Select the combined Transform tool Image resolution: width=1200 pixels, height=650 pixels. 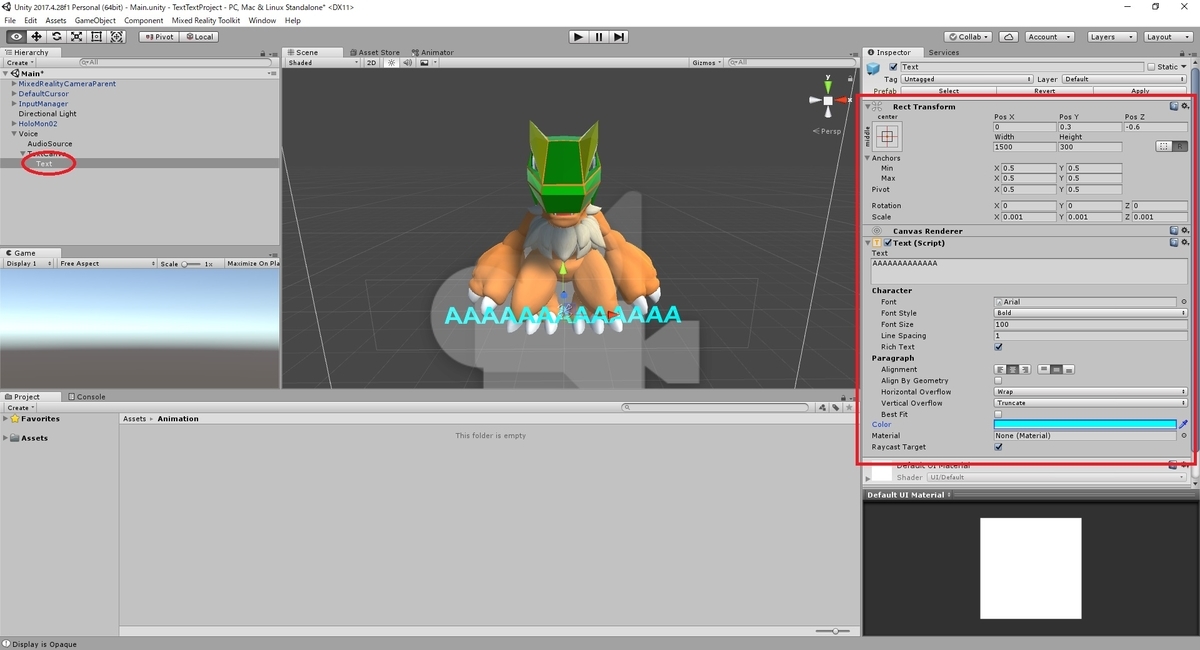coord(117,36)
